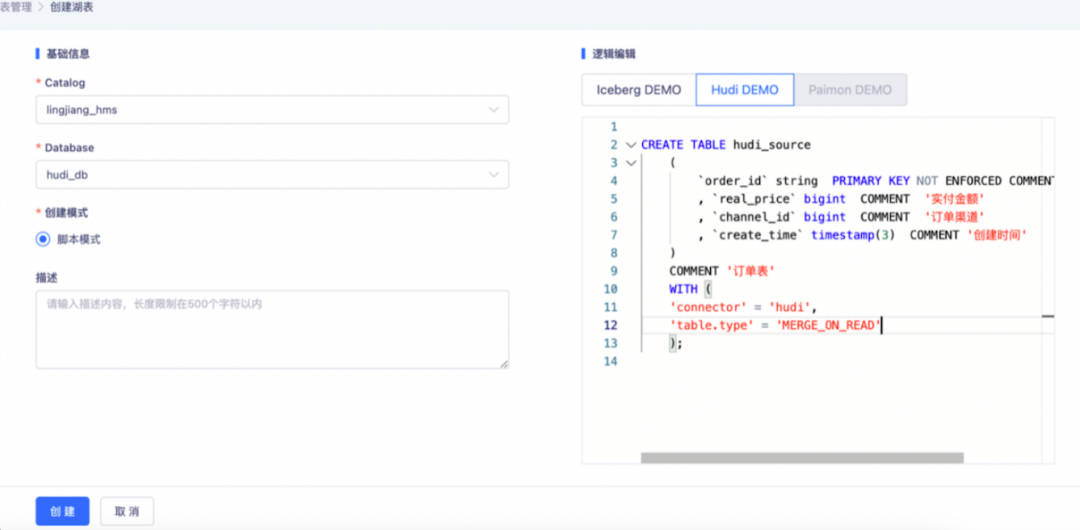
Task: Click the COMMENT '订单表' code line
Action: point(723,271)
